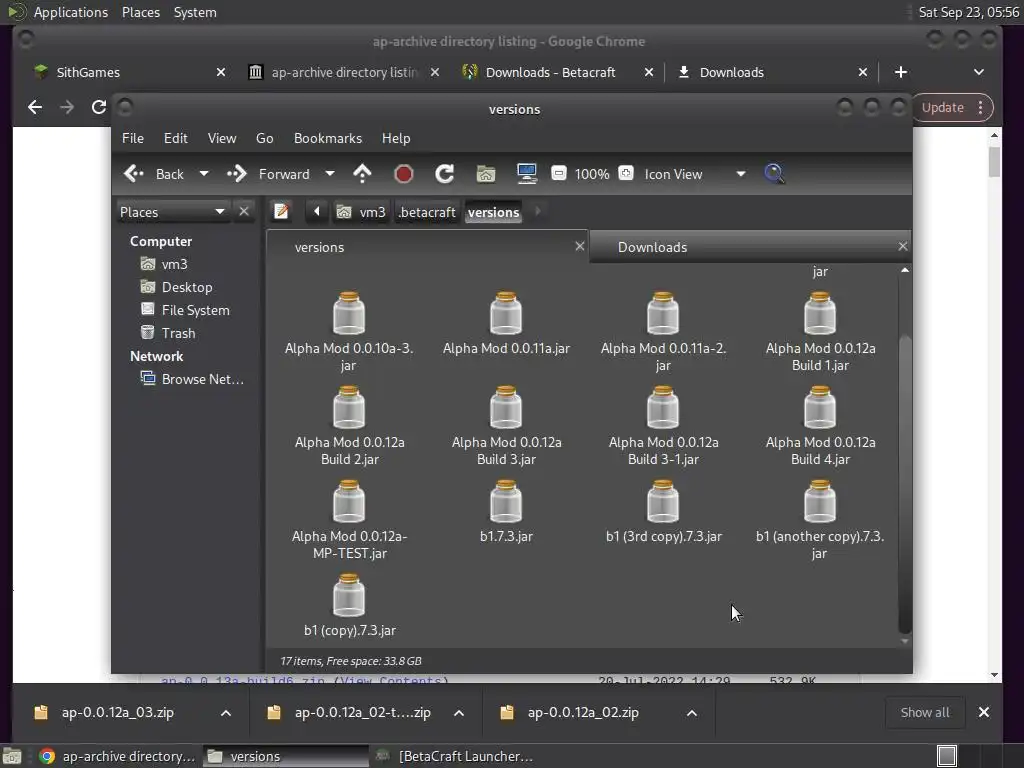The width and height of the screenshot is (1024, 768).
Task: Select Alpha Mod 0.0.12a Build 3-1.jar
Action: [663, 426]
